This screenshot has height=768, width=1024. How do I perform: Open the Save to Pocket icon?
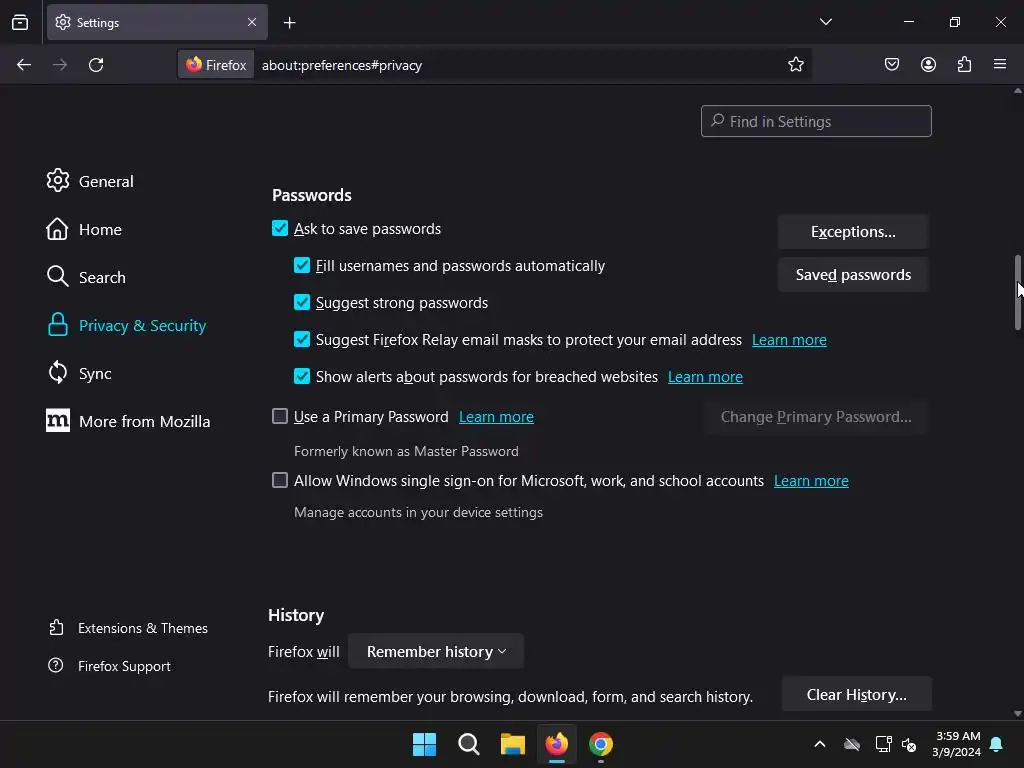891,65
